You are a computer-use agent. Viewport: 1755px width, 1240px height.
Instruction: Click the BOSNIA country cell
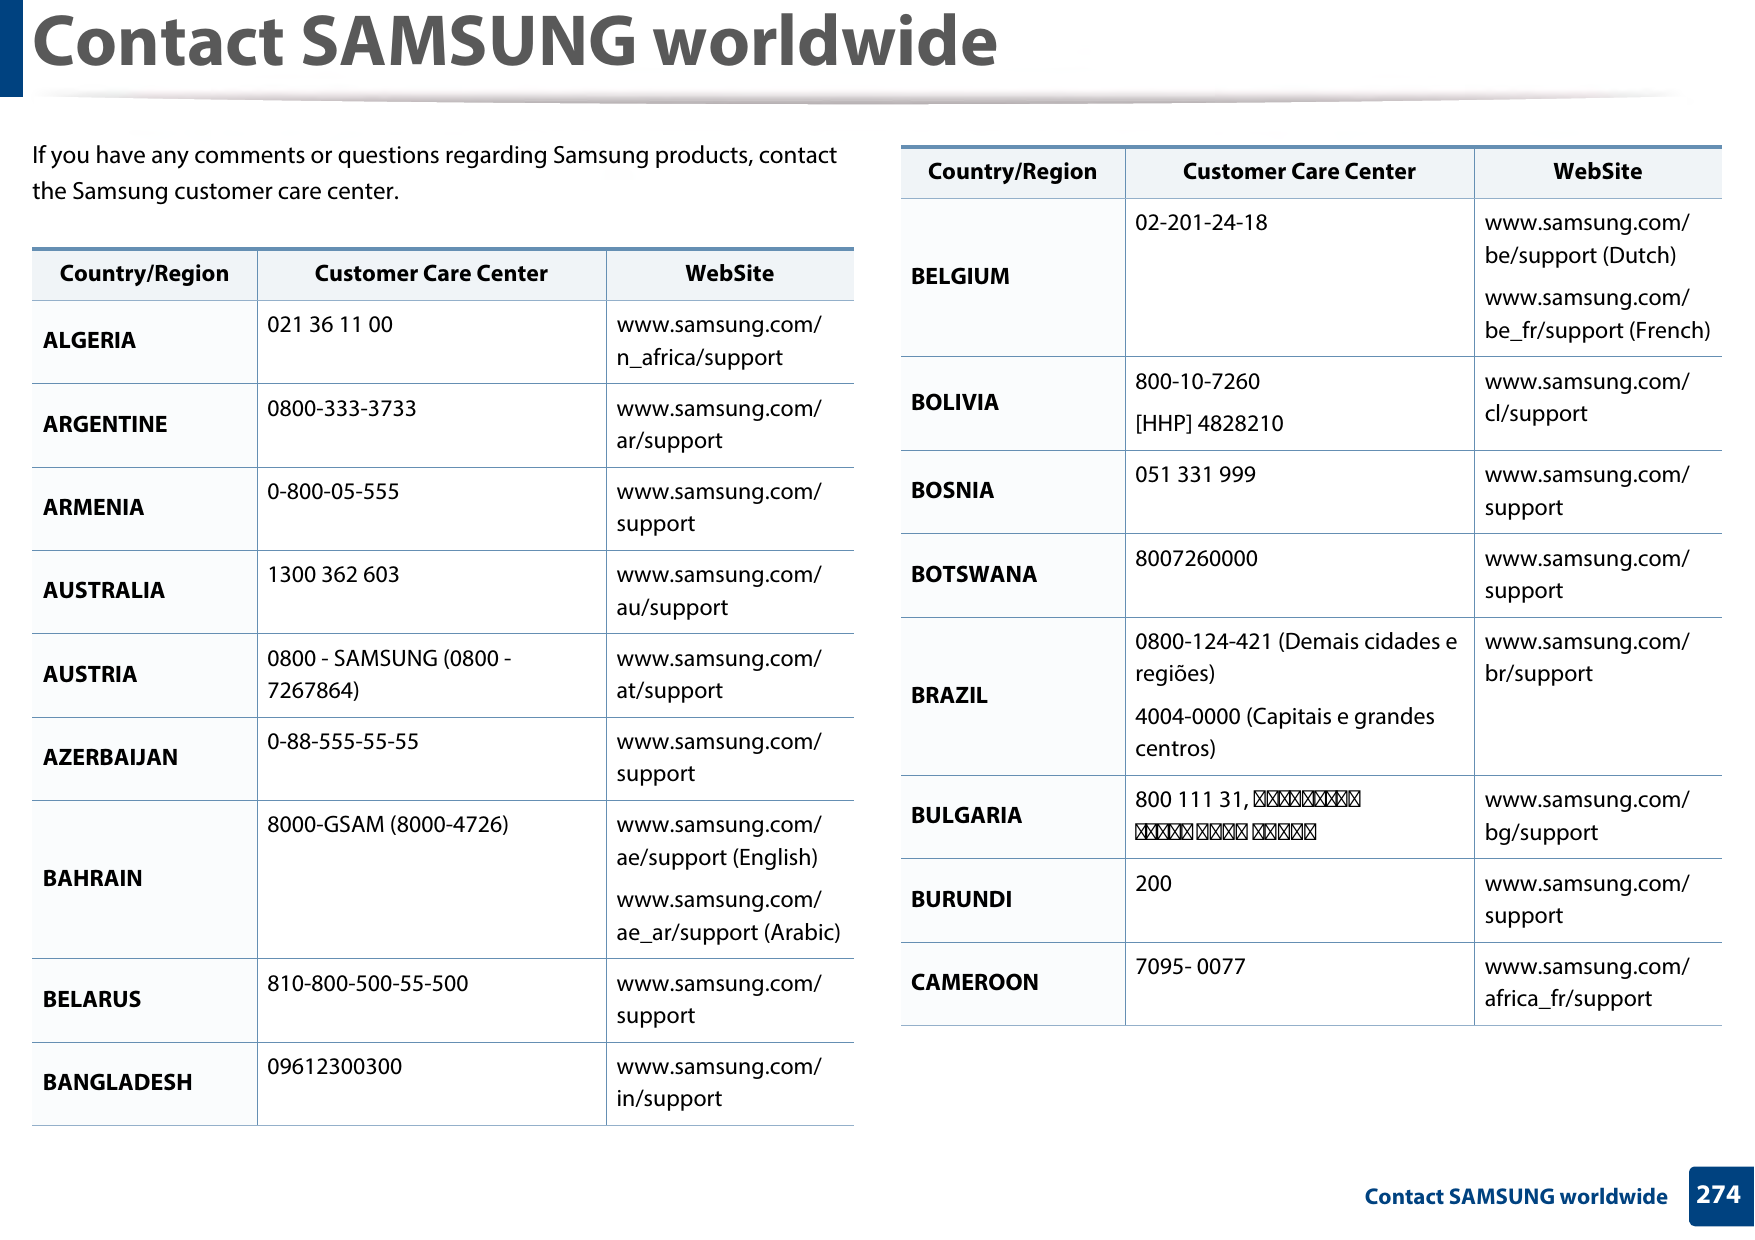click(1012, 491)
